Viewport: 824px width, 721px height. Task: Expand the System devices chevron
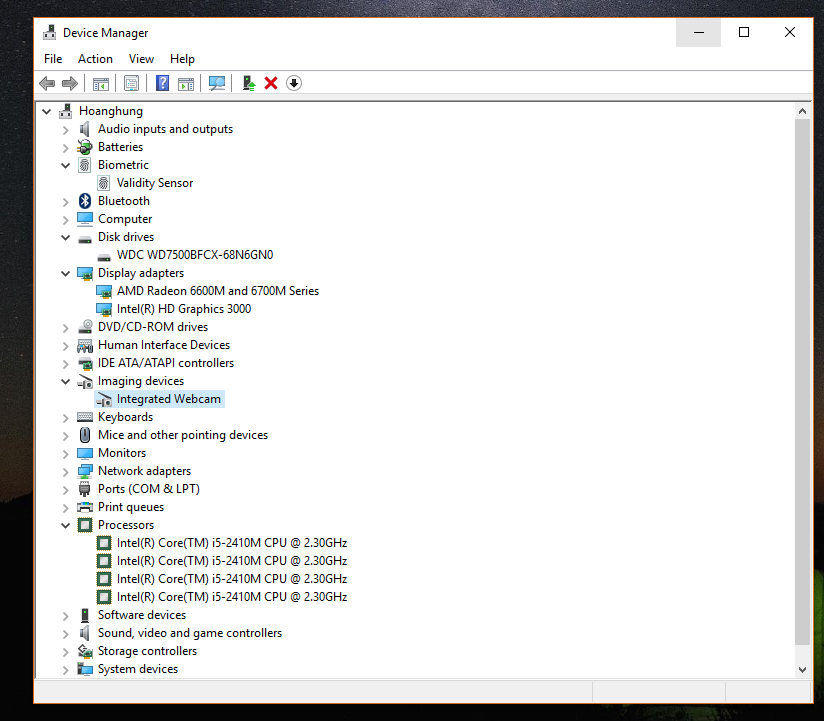point(65,670)
